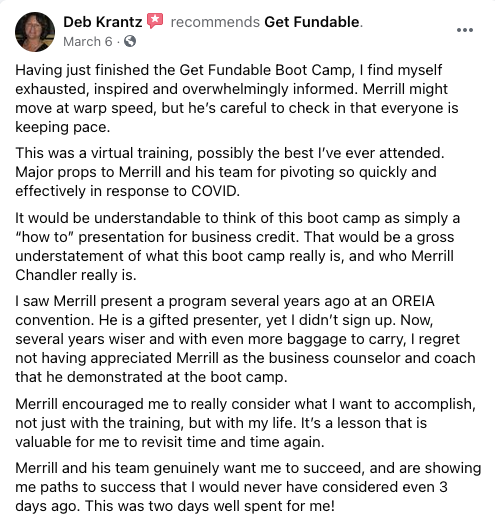Viewport: 495px width, 523px height.
Task: Click the March 6 timestamp
Action: [x=88, y=42]
